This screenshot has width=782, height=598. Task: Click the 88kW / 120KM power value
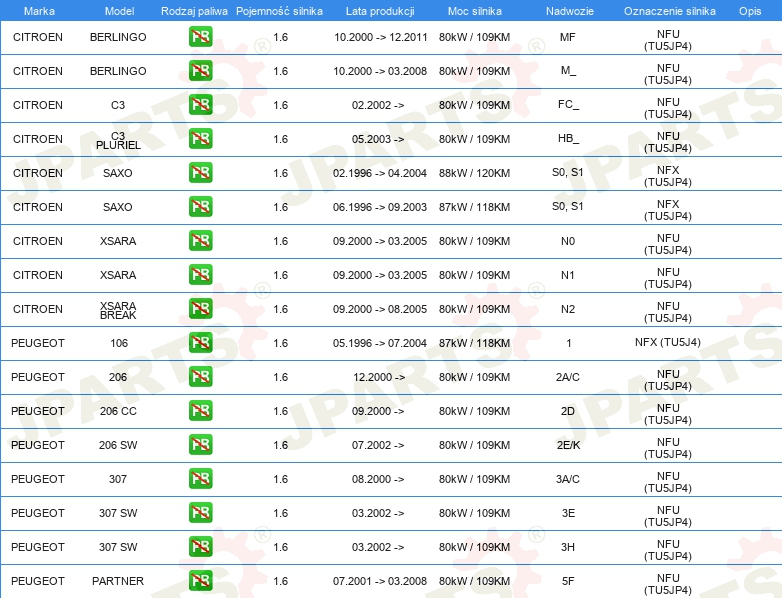(x=474, y=173)
